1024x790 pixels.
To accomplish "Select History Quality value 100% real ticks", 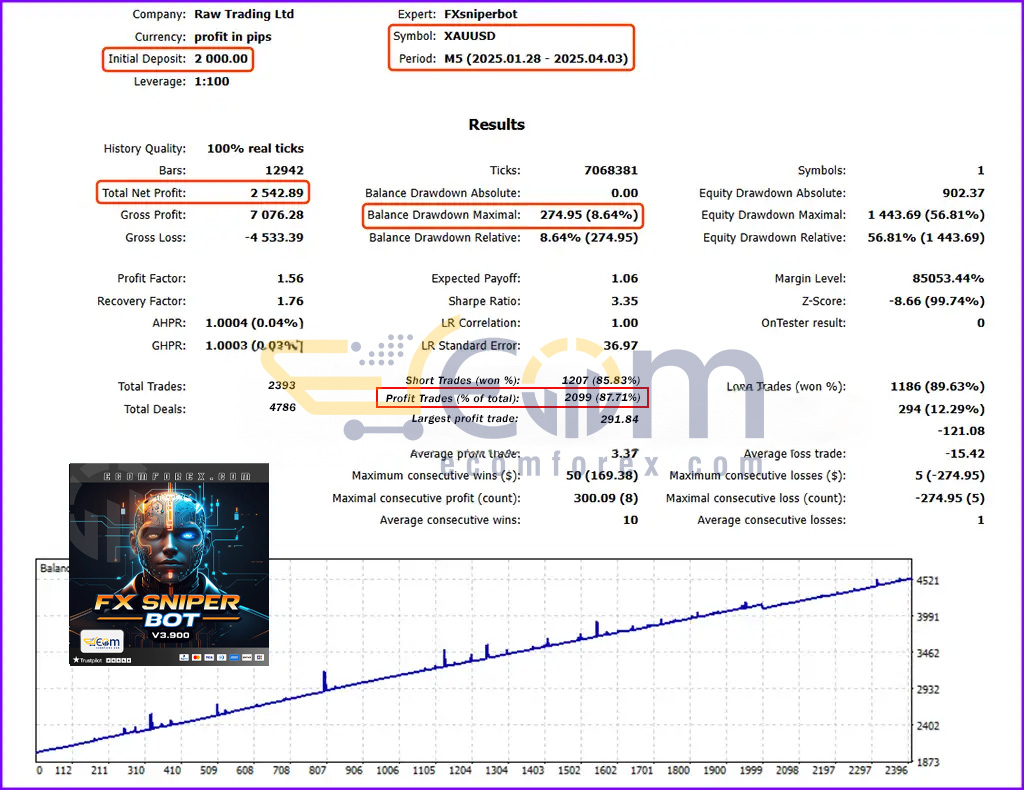I will tap(255, 149).
